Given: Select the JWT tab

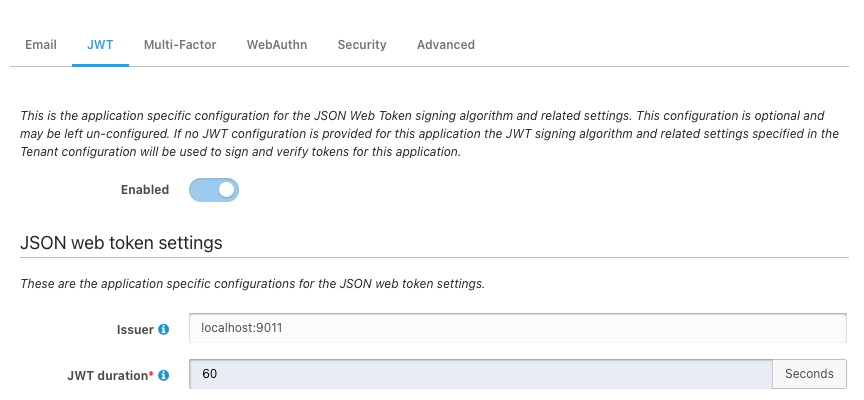Looking at the screenshot, I should 100,45.
